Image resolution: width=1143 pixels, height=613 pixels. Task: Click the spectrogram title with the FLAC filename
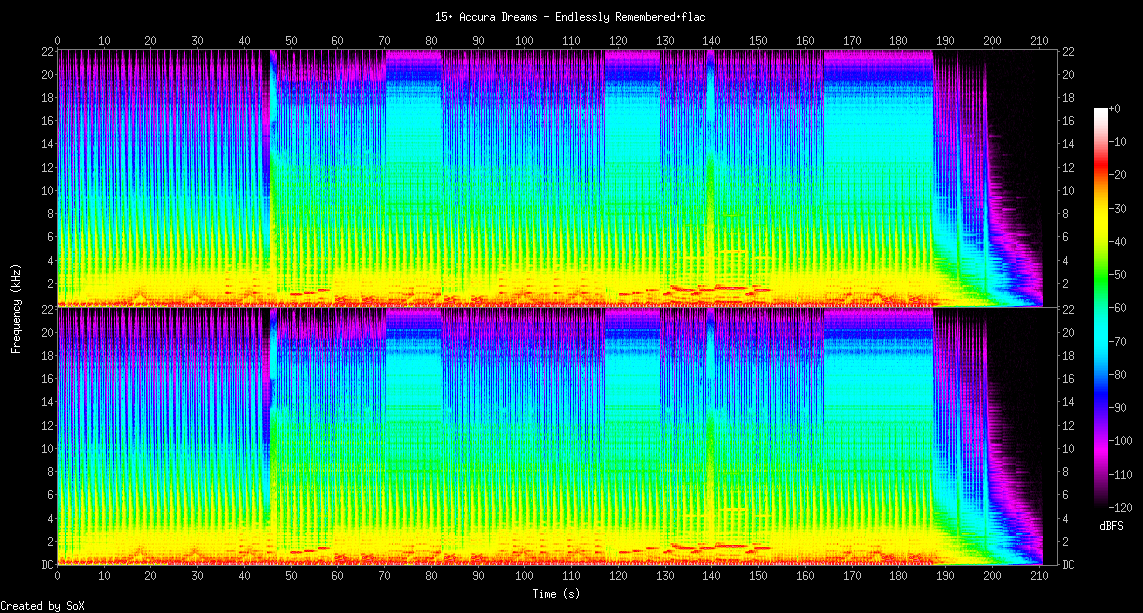click(571, 17)
